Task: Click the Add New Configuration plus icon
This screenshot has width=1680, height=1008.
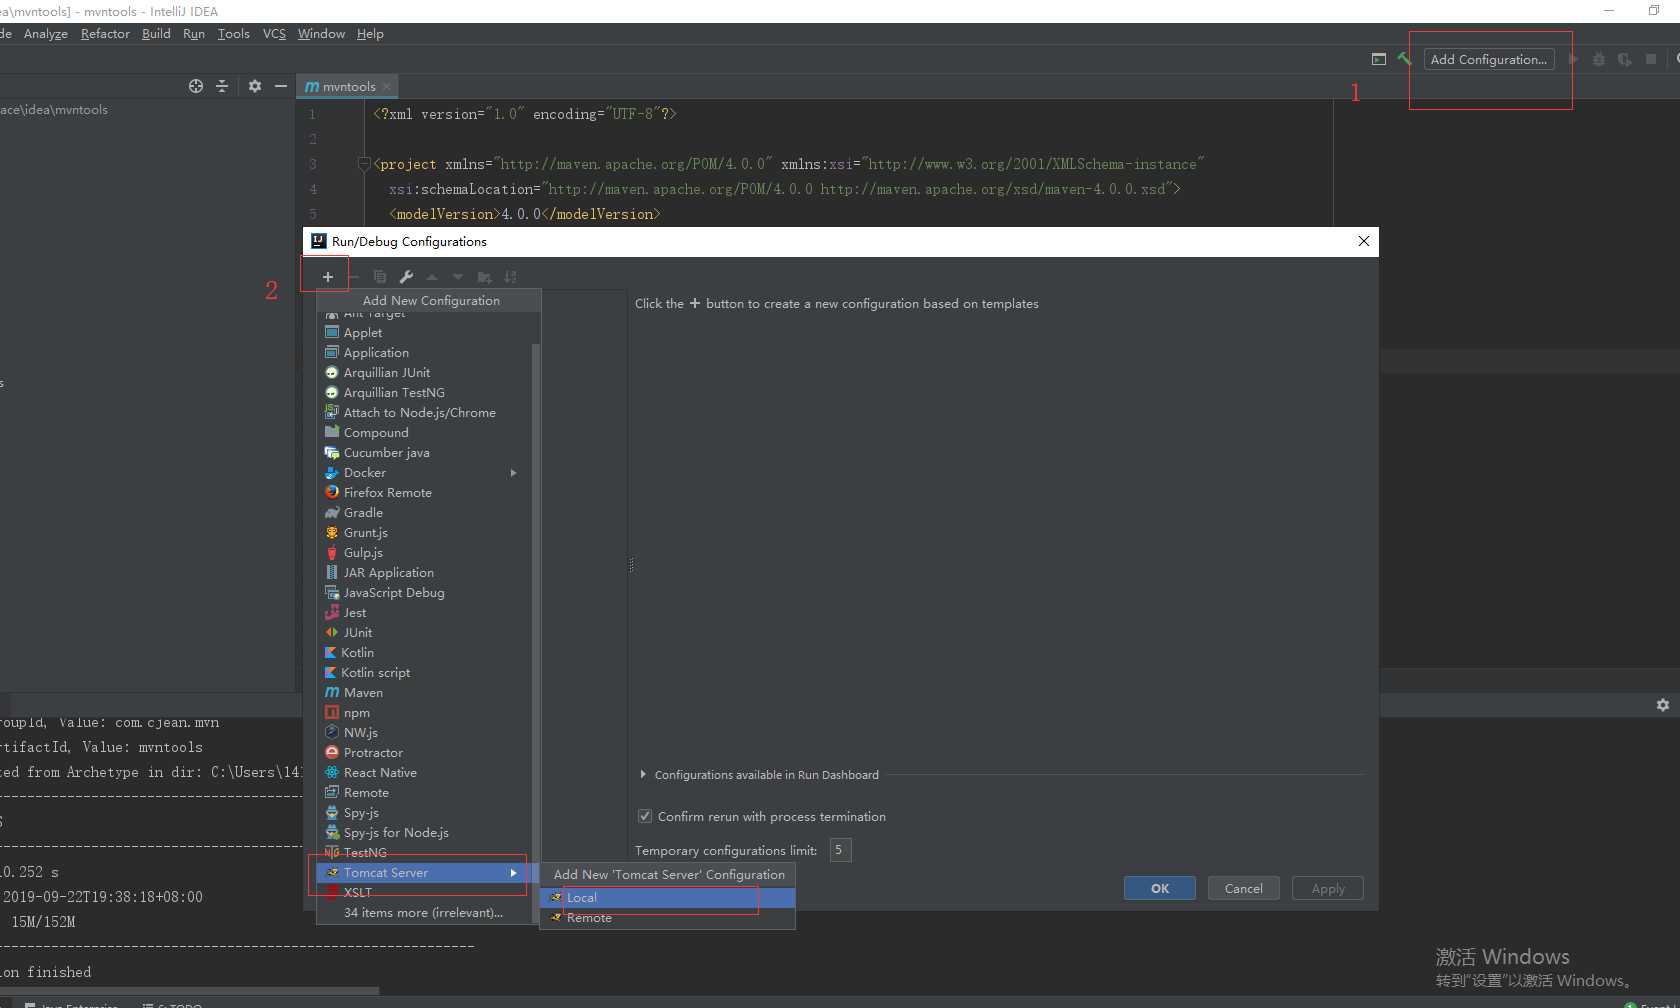Action: click(x=328, y=277)
